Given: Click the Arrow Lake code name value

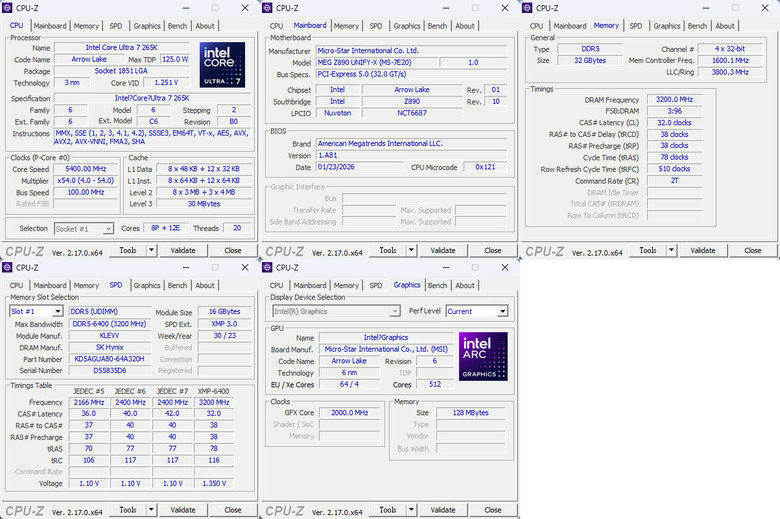Looking at the screenshot, I should [x=89, y=59].
